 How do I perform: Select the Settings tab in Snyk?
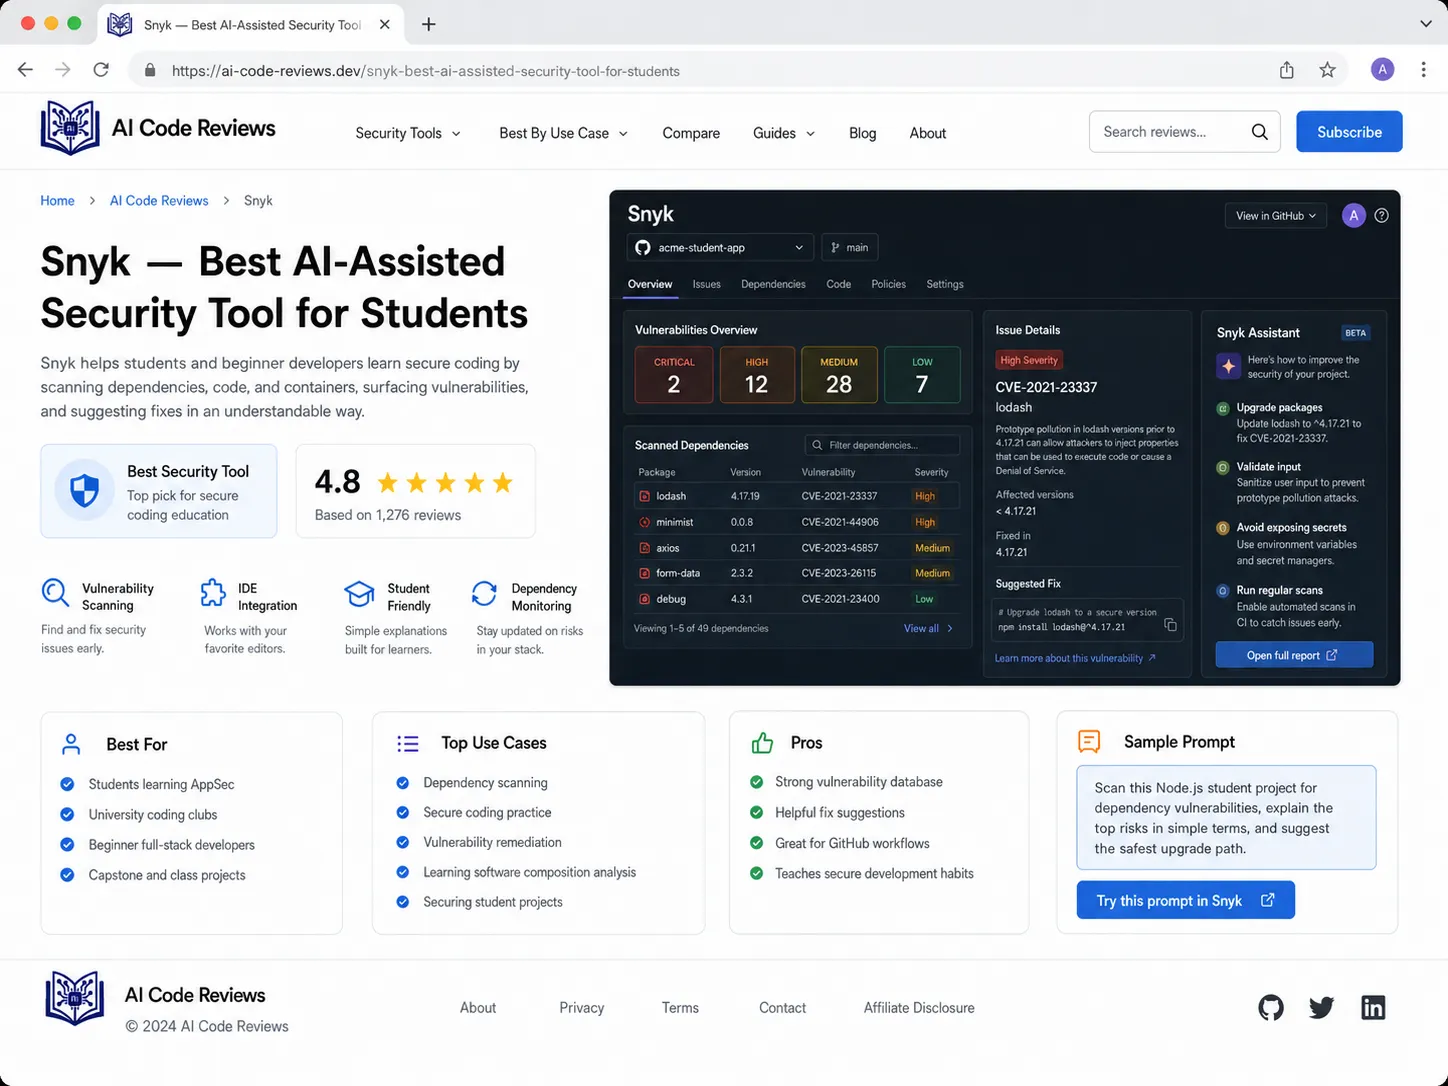tap(944, 284)
